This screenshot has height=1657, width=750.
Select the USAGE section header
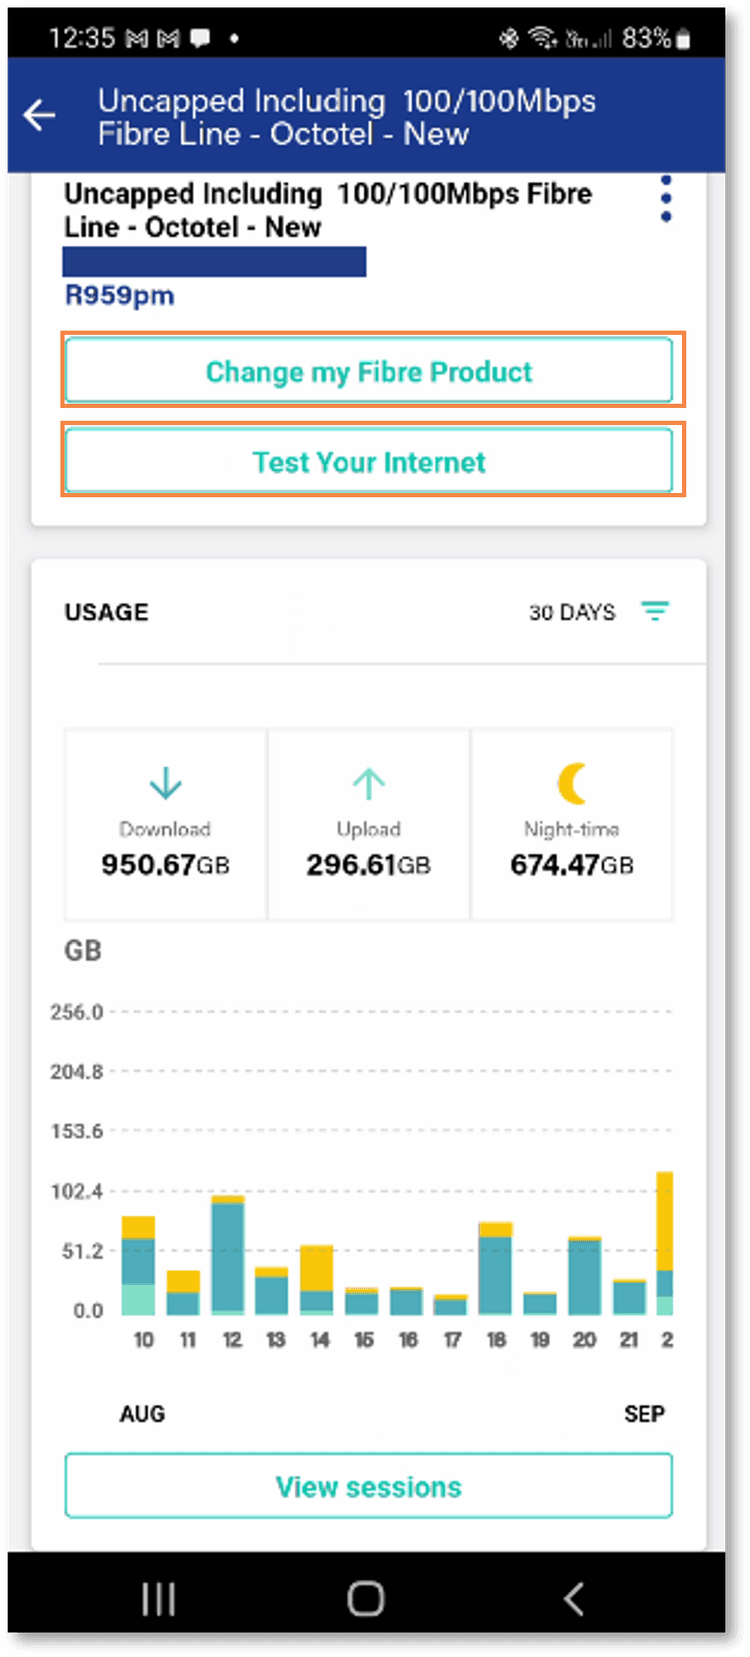point(106,611)
